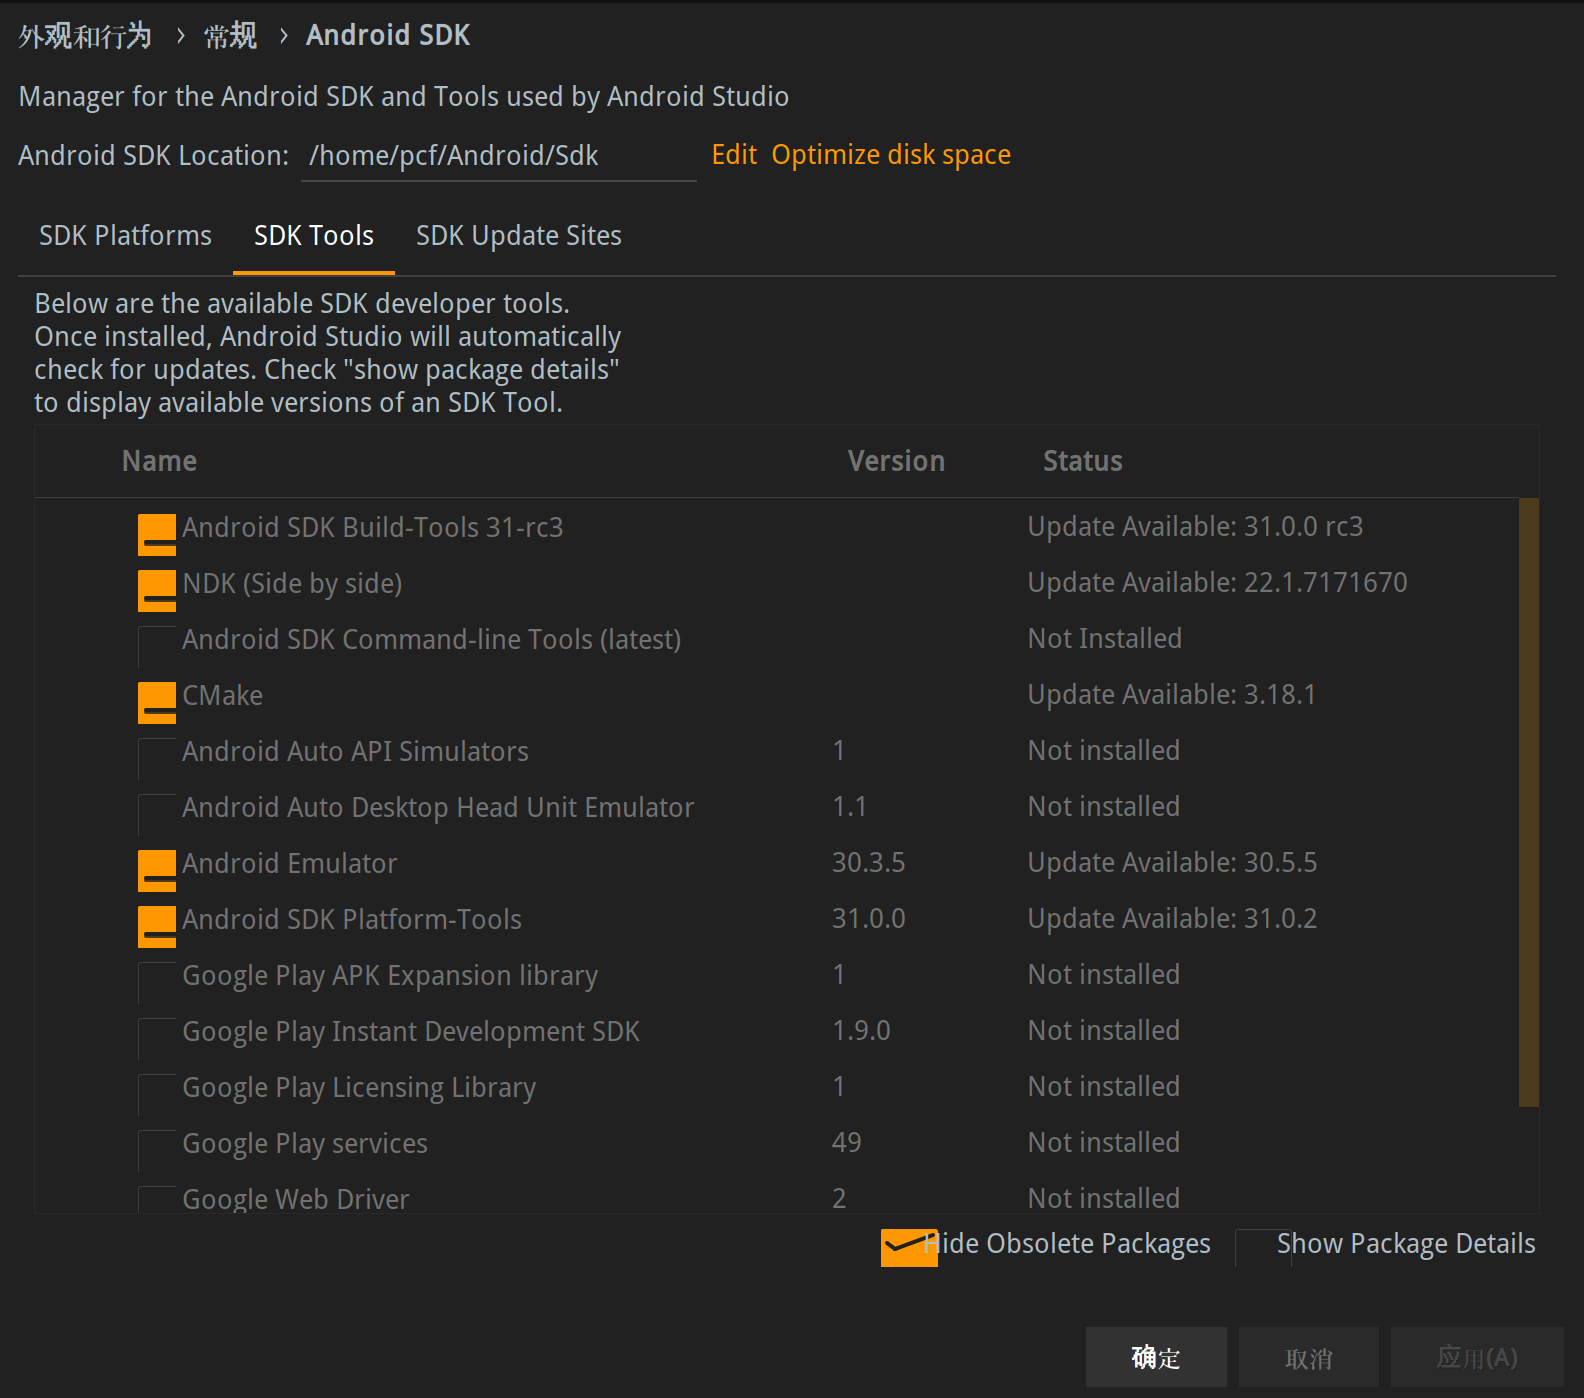This screenshot has height=1398, width=1584.
Task: Select 'Update Available: 22.1.7171670' status
Action: 1217,583
